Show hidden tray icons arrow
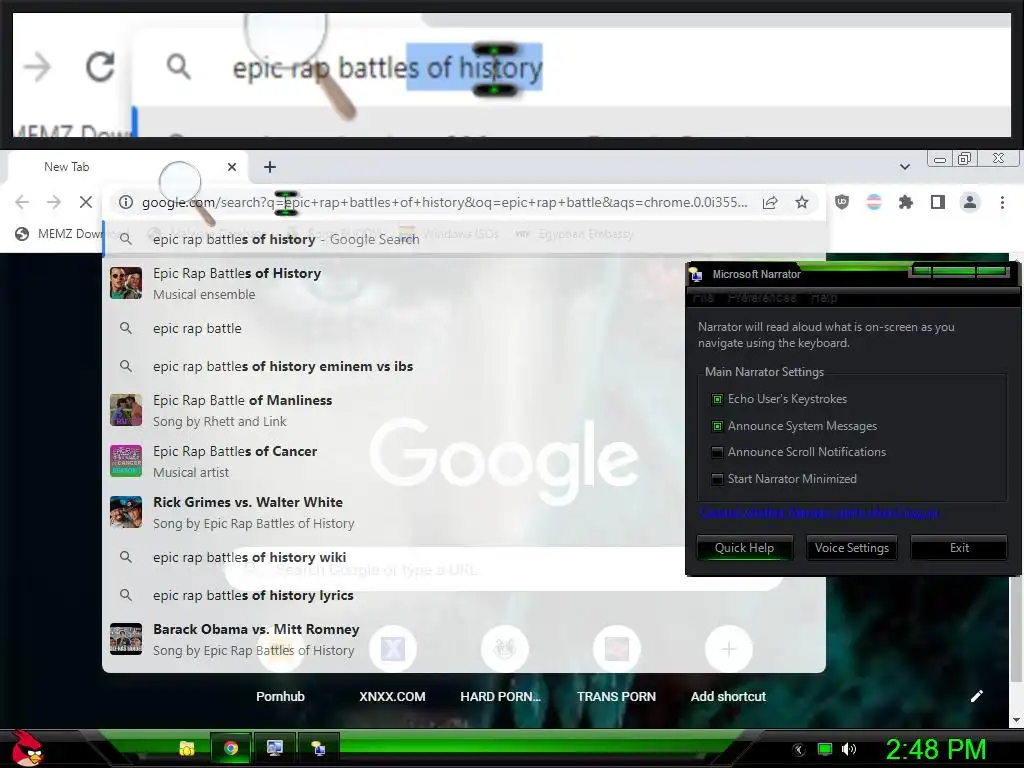The image size is (1024, 768). (798, 749)
